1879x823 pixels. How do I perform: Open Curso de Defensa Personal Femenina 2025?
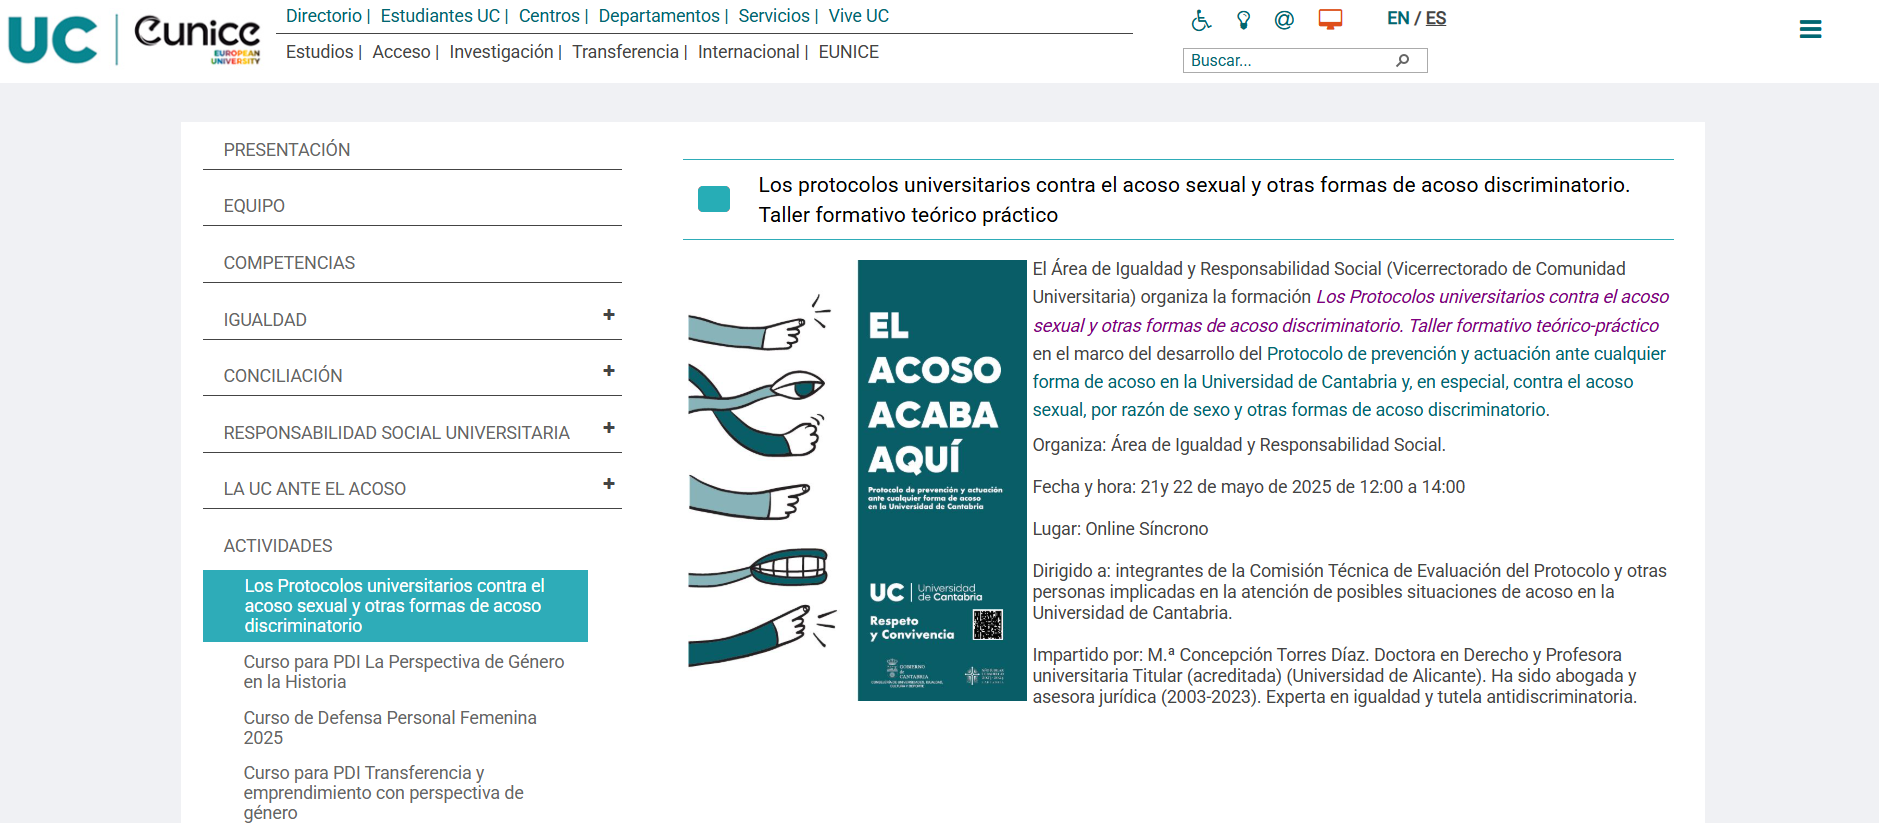click(x=390, y=727)
